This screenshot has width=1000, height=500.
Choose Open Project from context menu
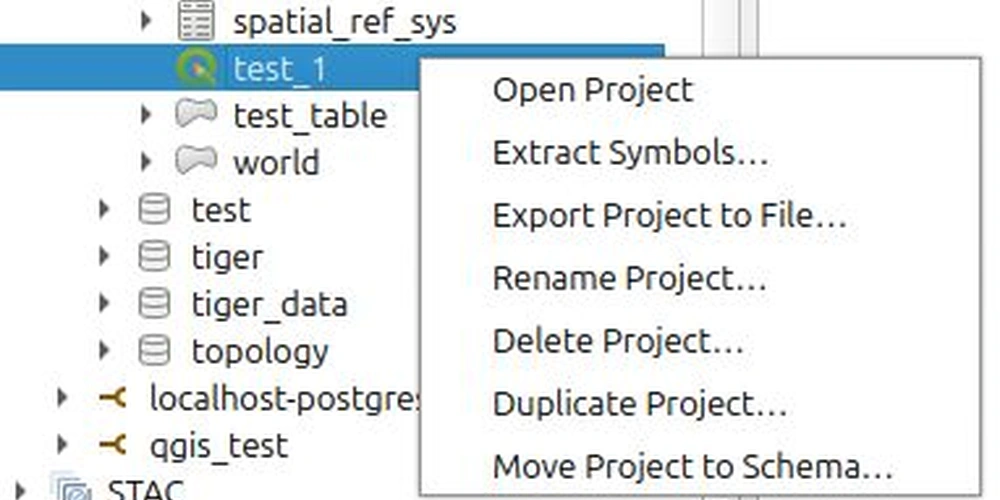(592, 91)
